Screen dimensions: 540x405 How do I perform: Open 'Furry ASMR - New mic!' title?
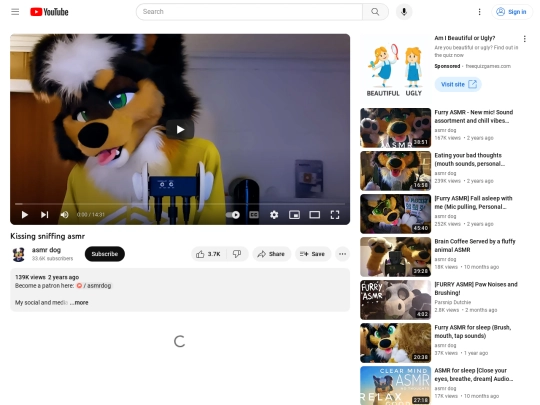(474, 116)
